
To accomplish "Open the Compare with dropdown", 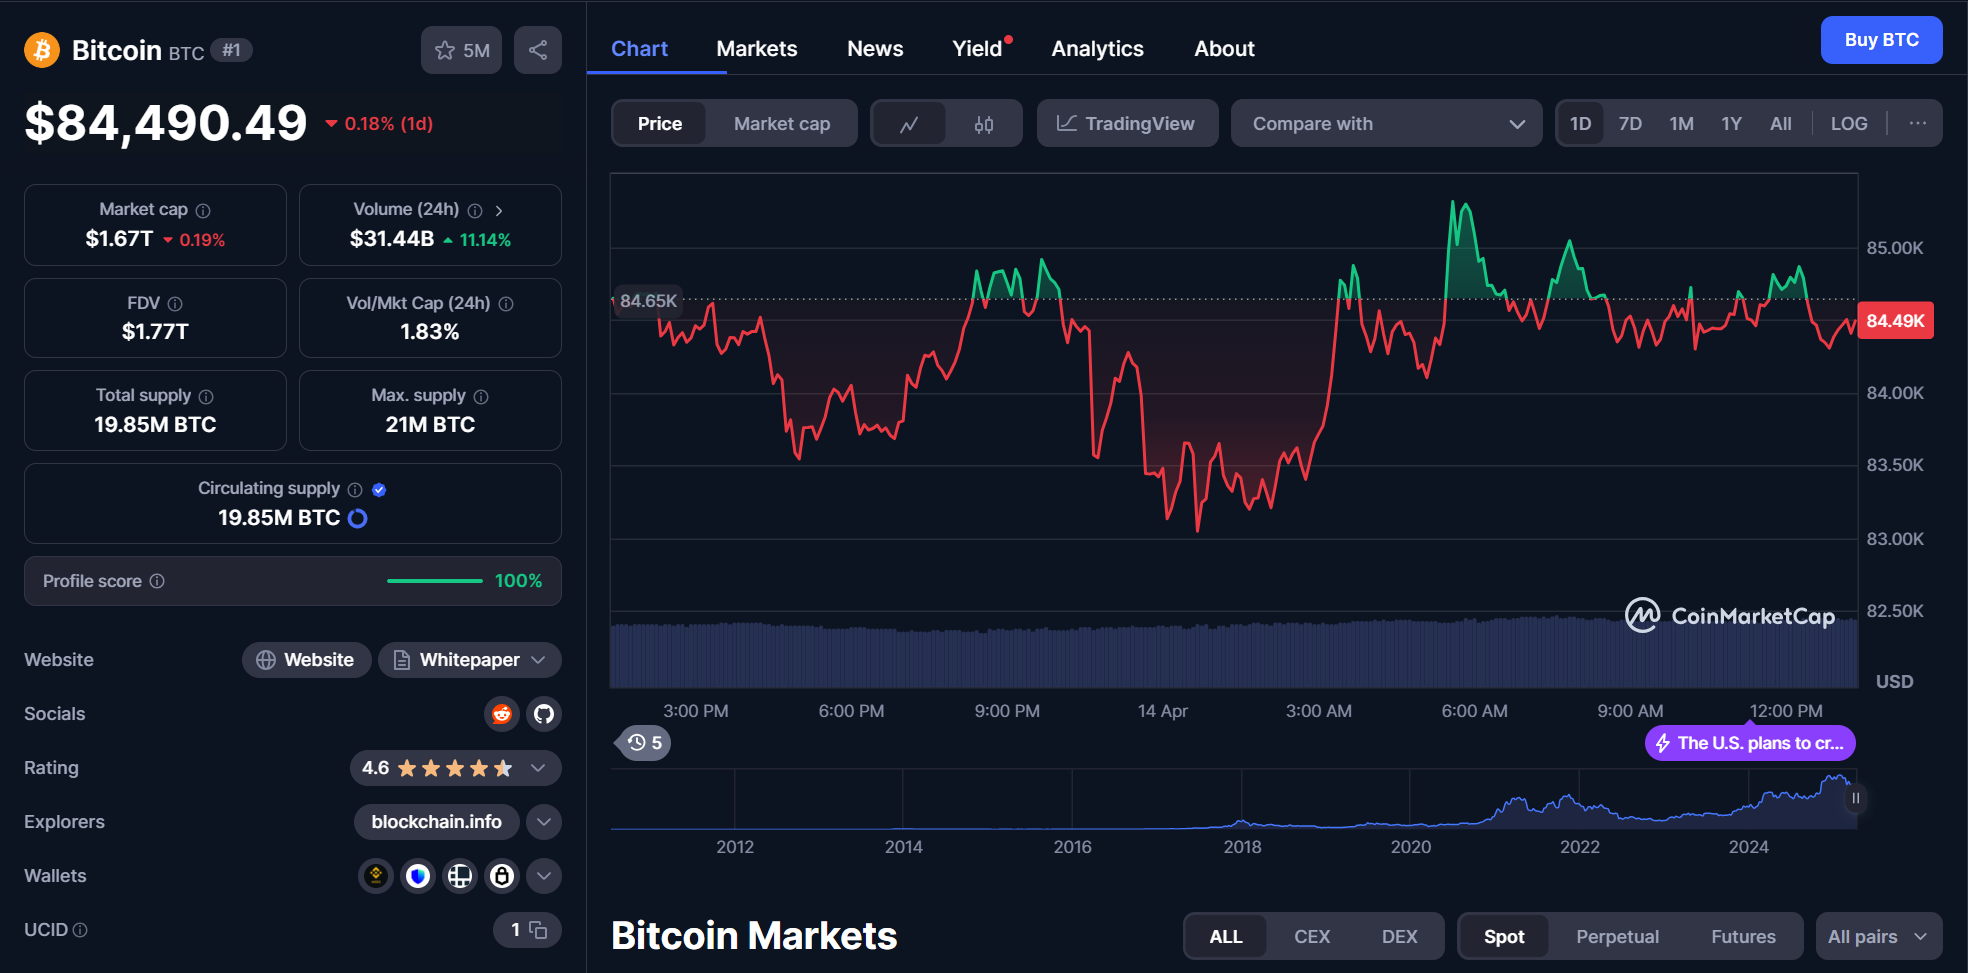I will click(x=1386, y=123).
